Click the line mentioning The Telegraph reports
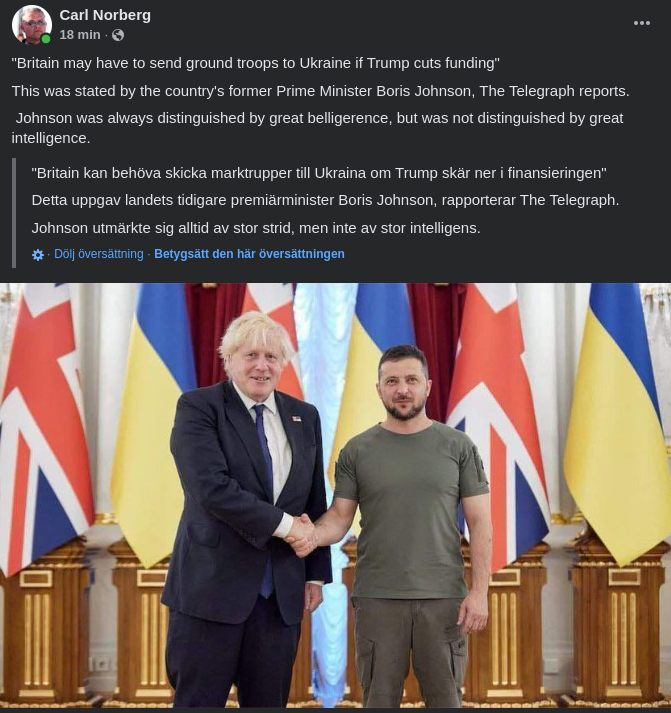This screenshot has width=671, height=713. [320, 91]
